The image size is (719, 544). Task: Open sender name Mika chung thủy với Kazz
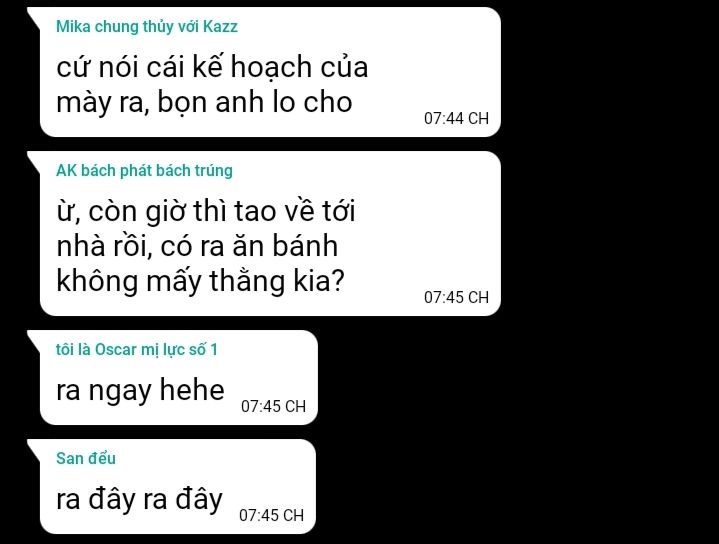click(147, 27)
